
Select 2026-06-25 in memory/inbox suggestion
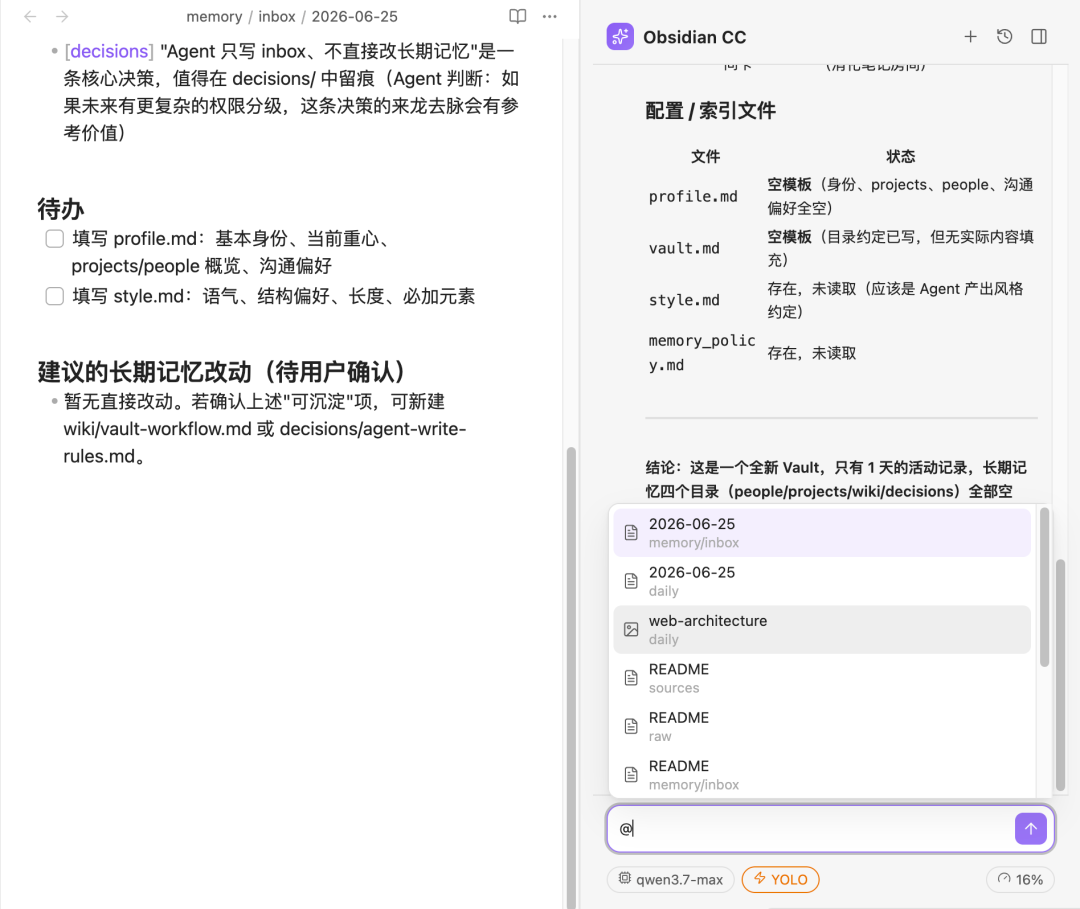tap(822, 532)
